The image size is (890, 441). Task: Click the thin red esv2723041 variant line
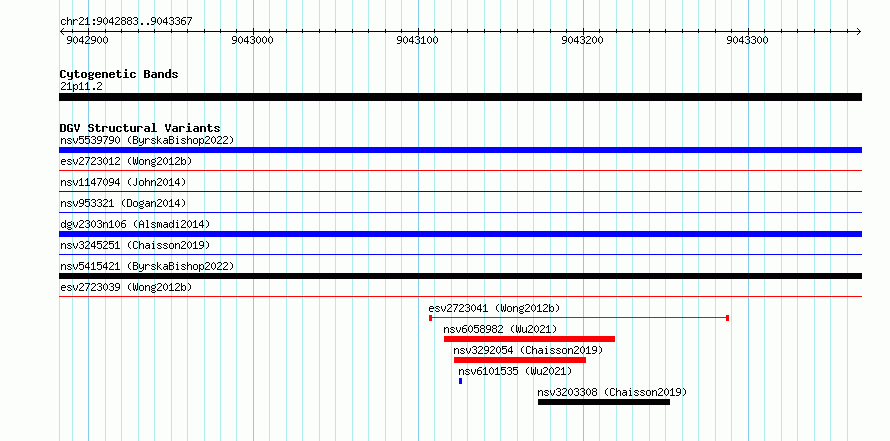click(579, 318)
